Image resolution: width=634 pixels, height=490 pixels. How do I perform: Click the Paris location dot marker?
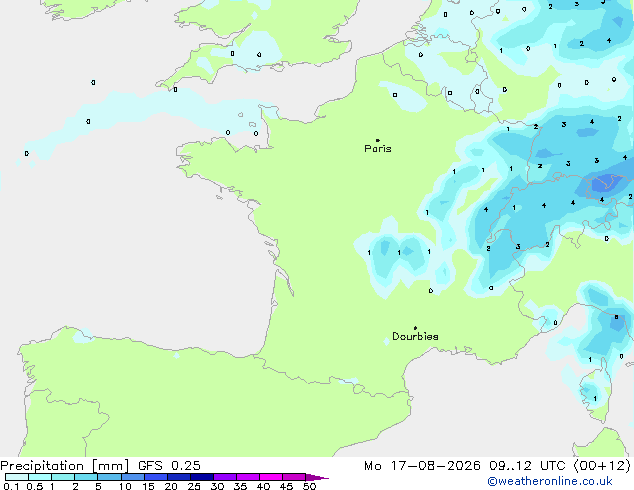pyautogui.click(x=378, y=140)
